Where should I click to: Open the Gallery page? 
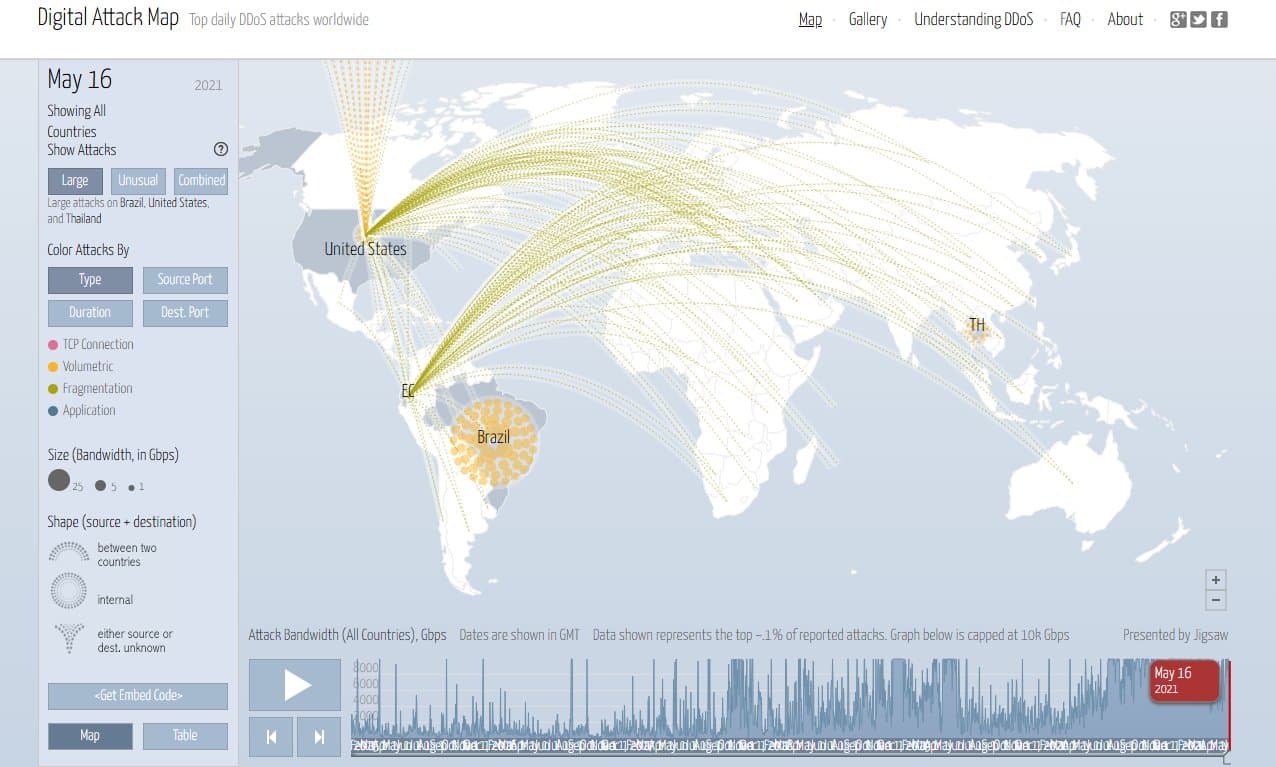[868, 20]
